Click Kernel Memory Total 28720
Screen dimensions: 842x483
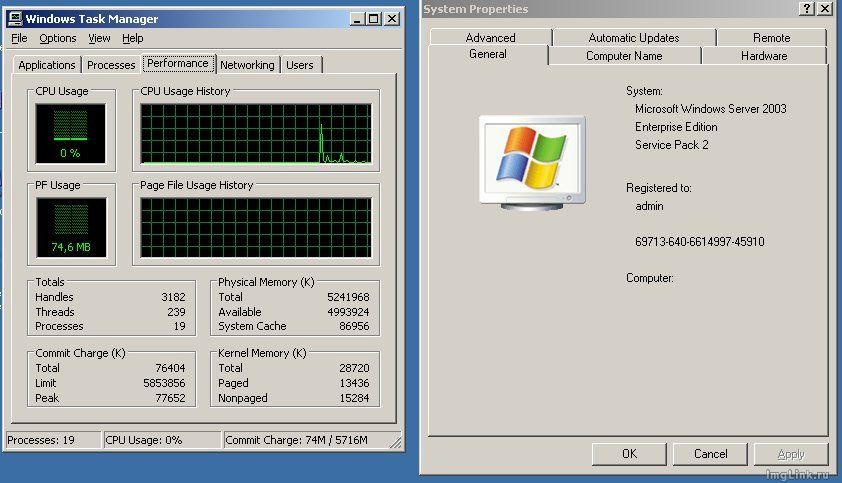point(354,368)
